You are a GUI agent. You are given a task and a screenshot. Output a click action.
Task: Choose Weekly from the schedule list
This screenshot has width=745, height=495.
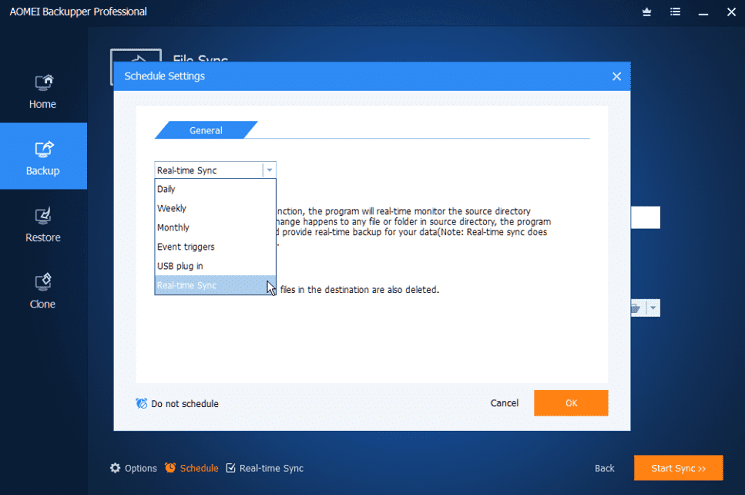click(x=215, y=208)
